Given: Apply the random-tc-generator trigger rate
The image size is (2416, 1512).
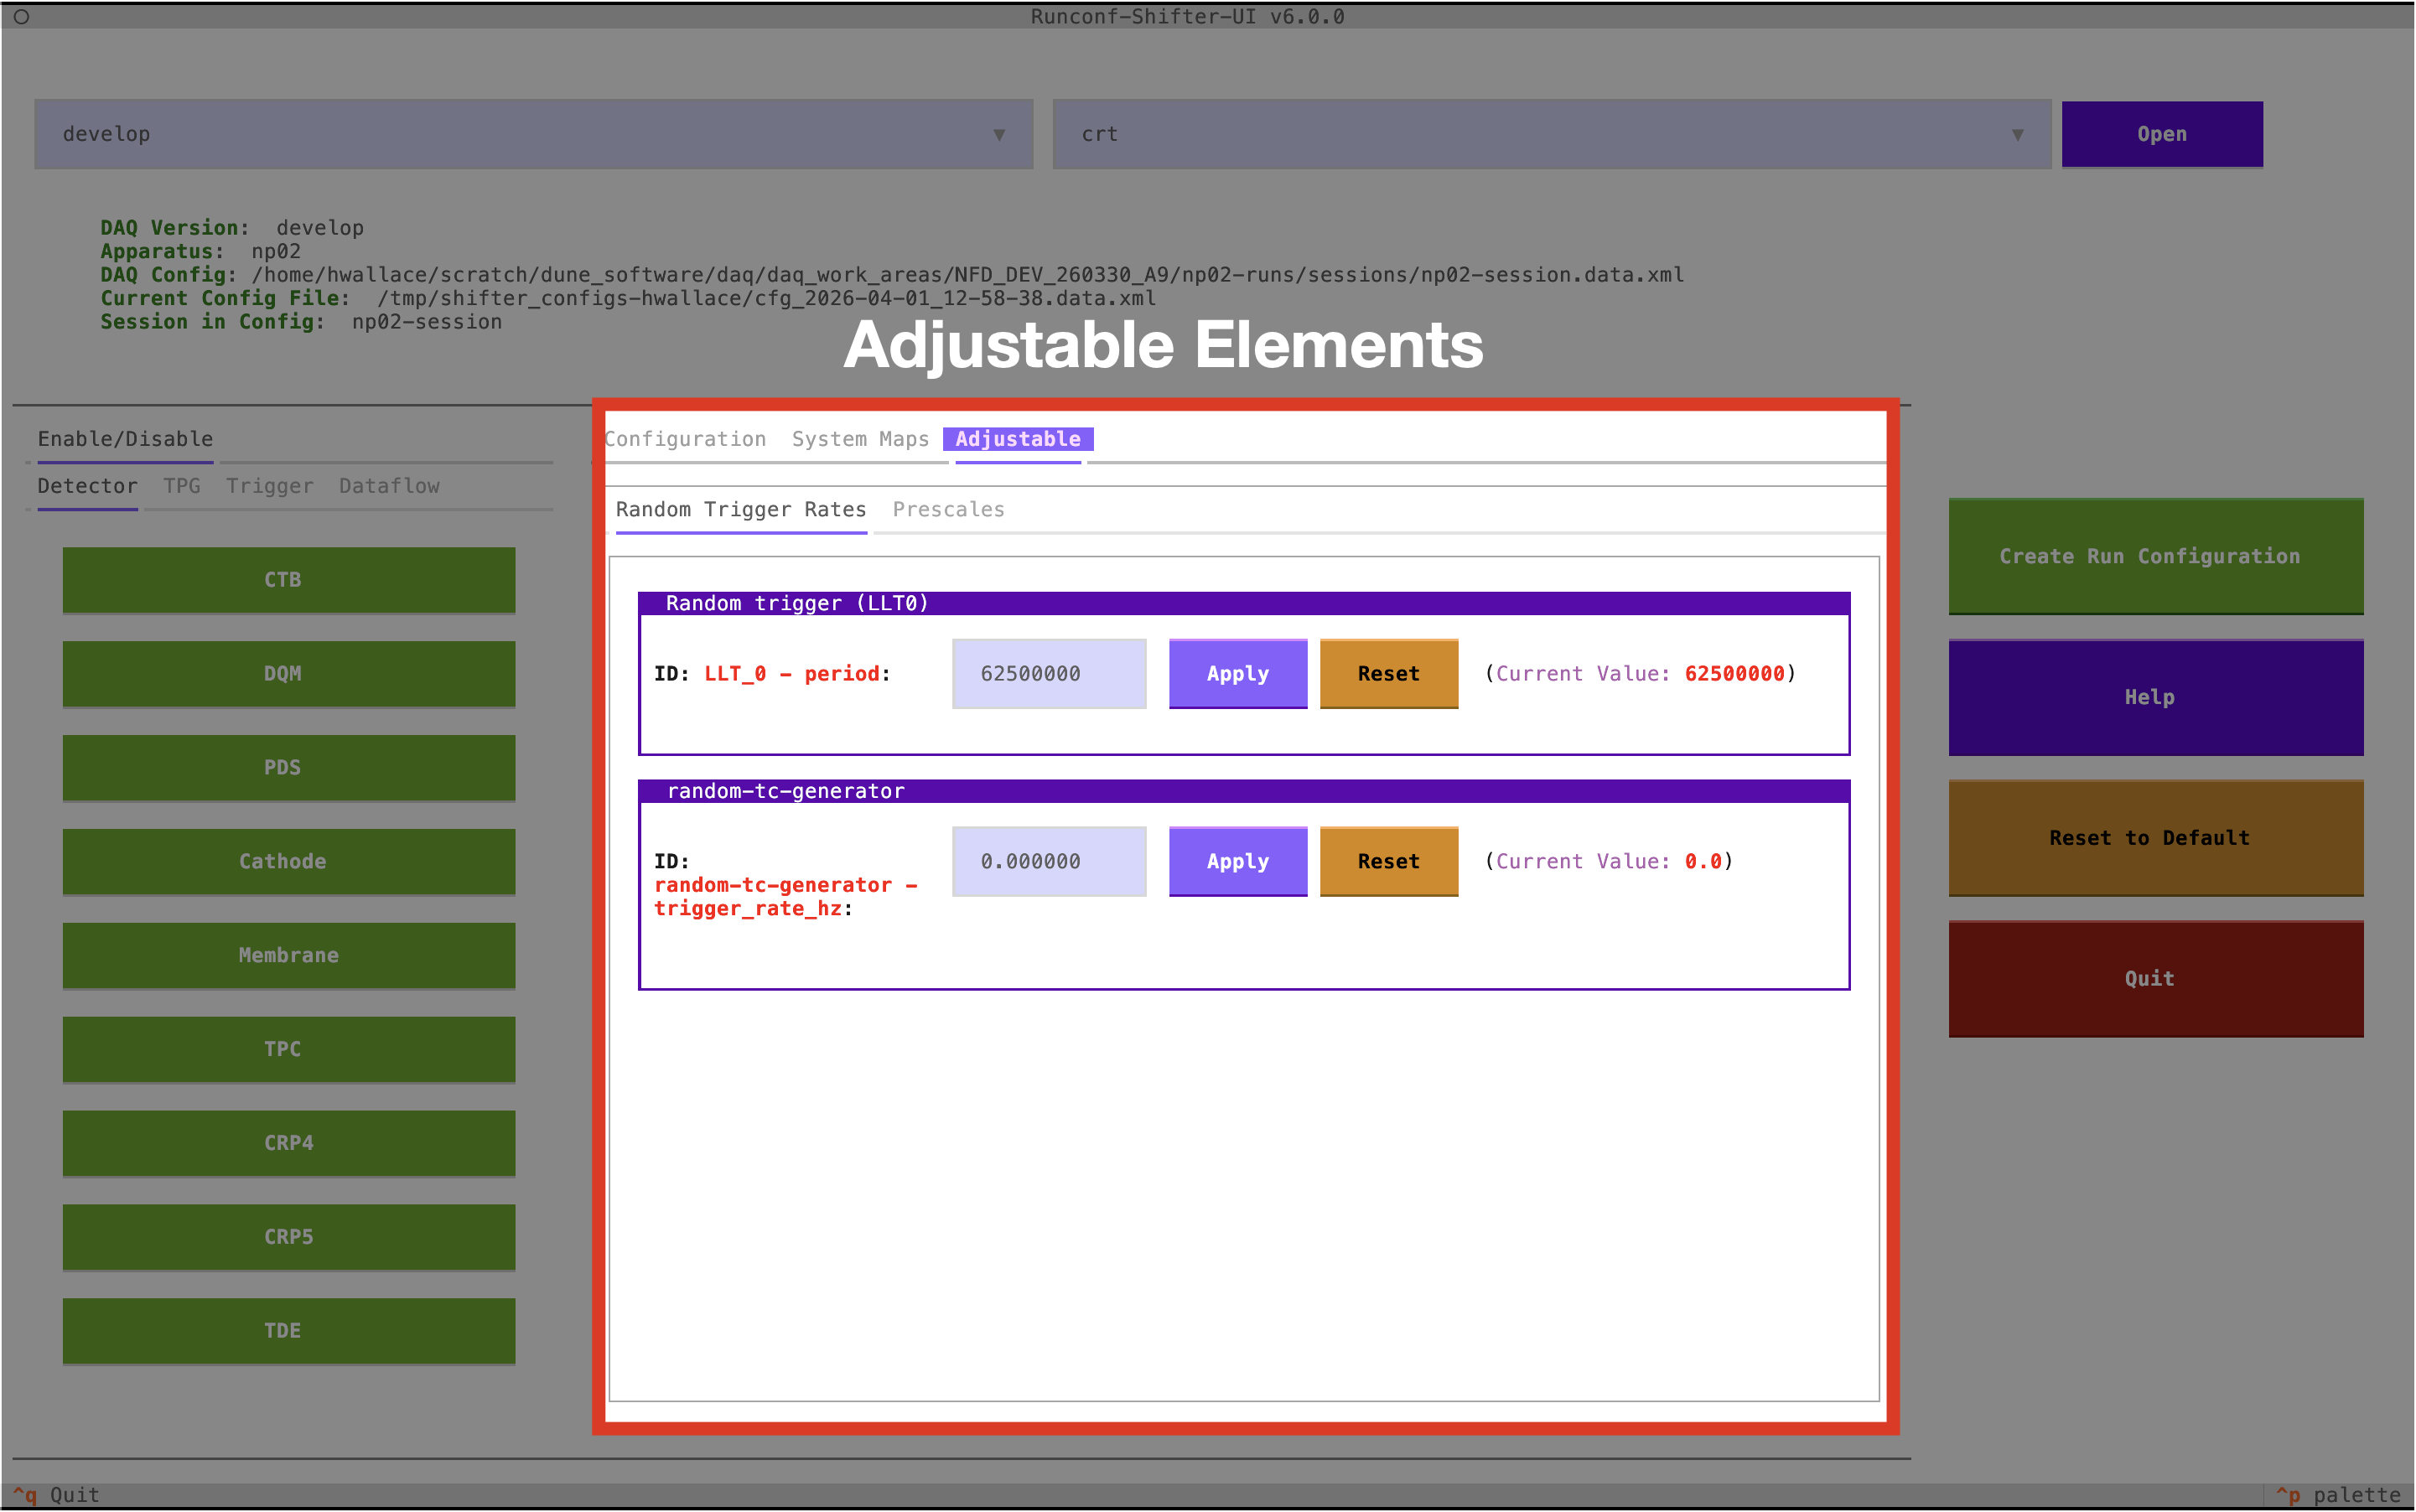Looking at the screenshot, I should coord(1238,862).
